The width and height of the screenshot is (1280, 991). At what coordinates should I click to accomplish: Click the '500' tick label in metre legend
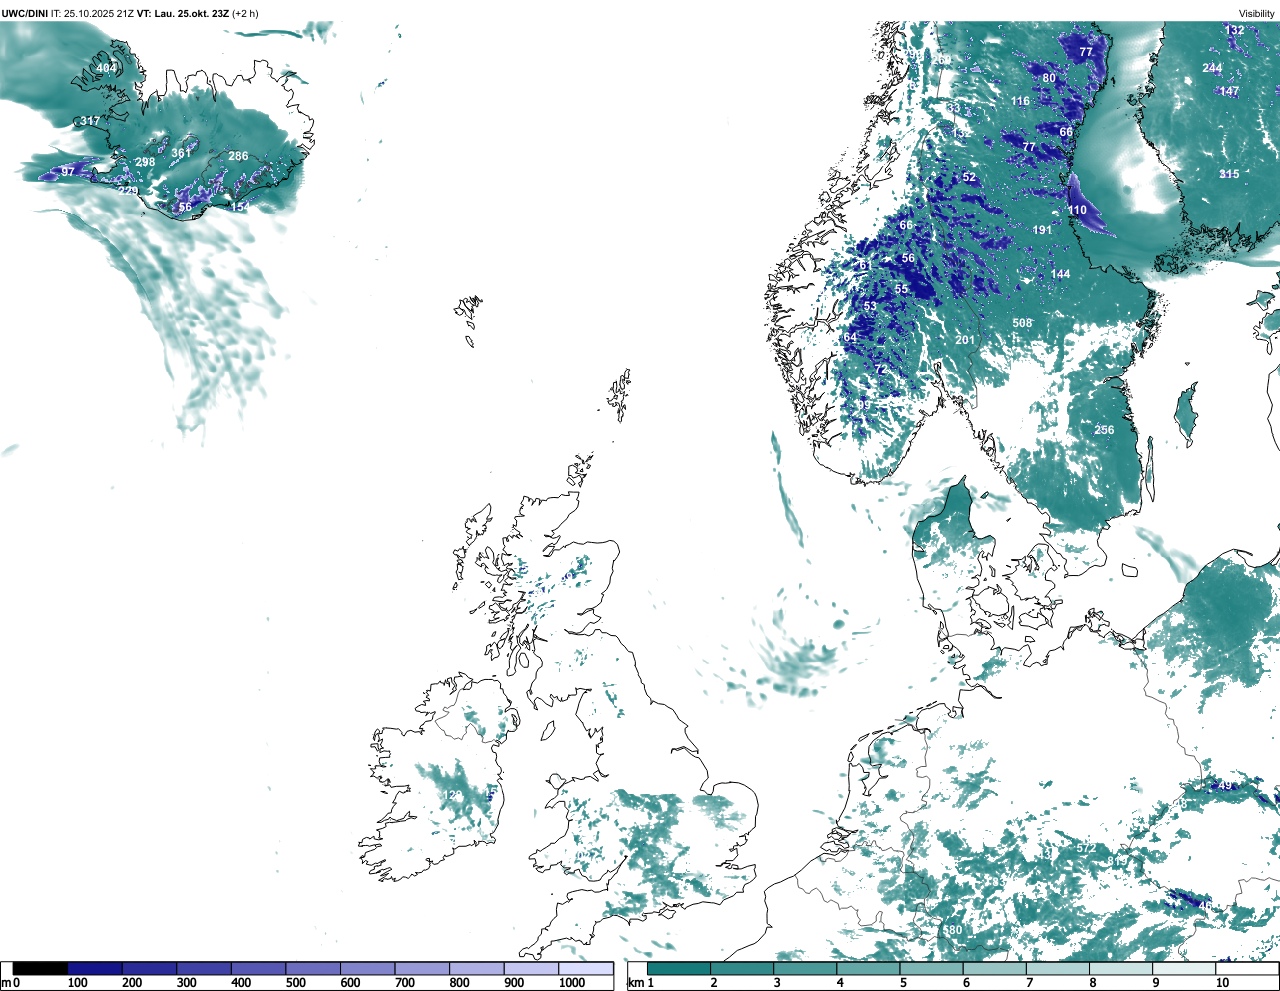pyautogui.click(x=296, y=983)
